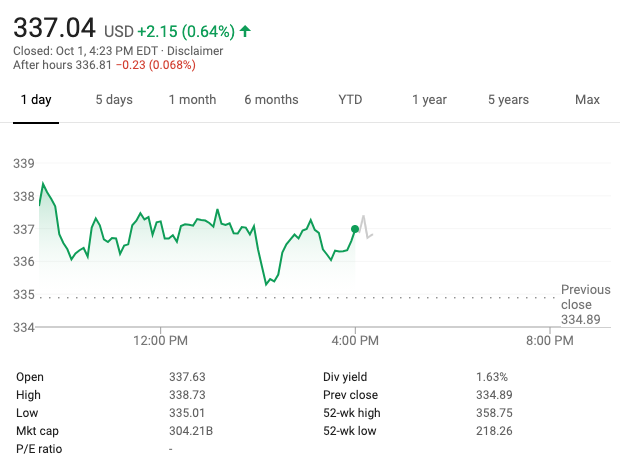
Task: Switch to the 5 days range
Action: click(114, 100)
